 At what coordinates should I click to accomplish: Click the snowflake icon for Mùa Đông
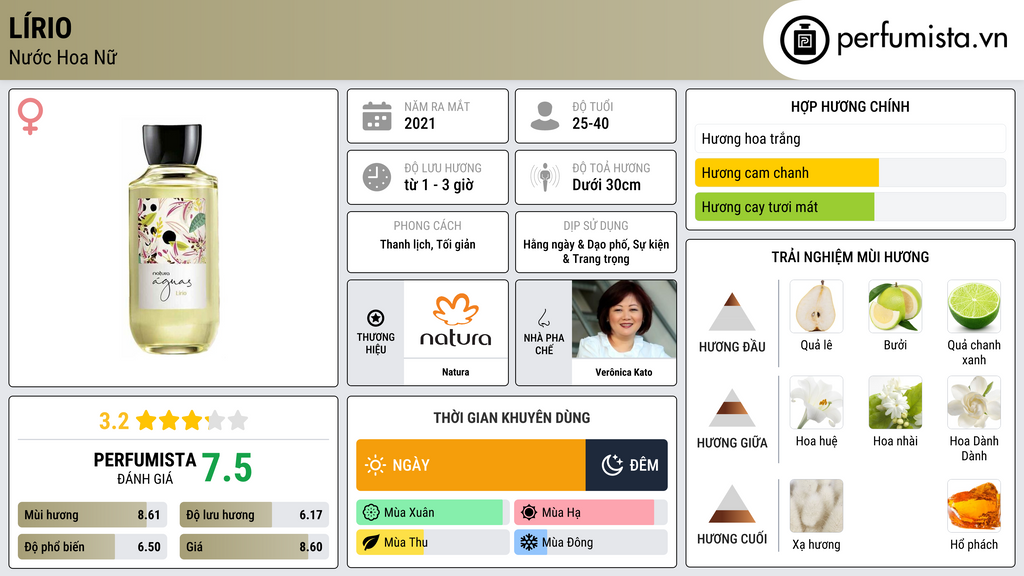[x=529, y=542]
